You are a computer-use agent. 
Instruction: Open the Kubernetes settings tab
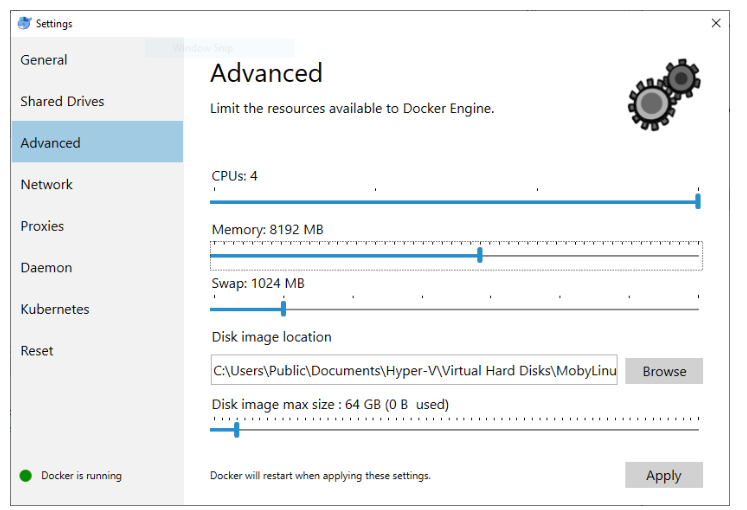97,309
